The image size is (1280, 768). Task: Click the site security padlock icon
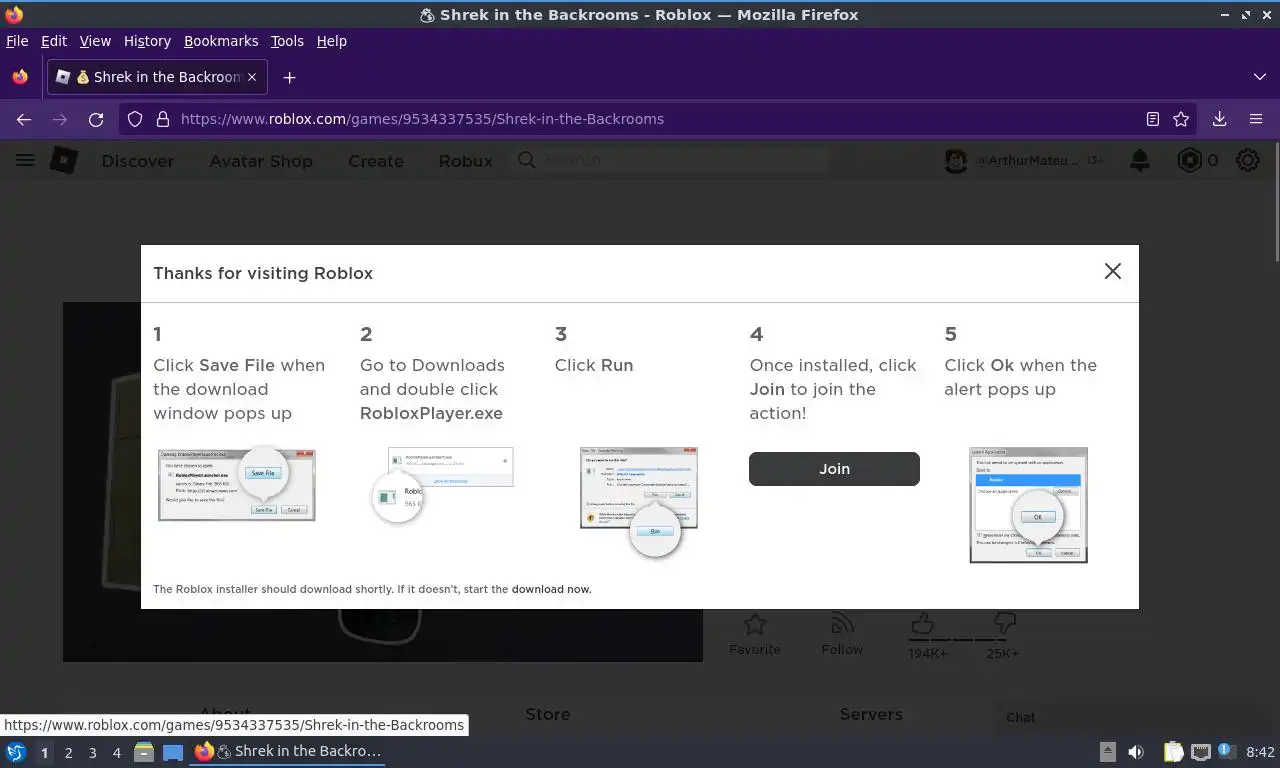coord(162,119)
